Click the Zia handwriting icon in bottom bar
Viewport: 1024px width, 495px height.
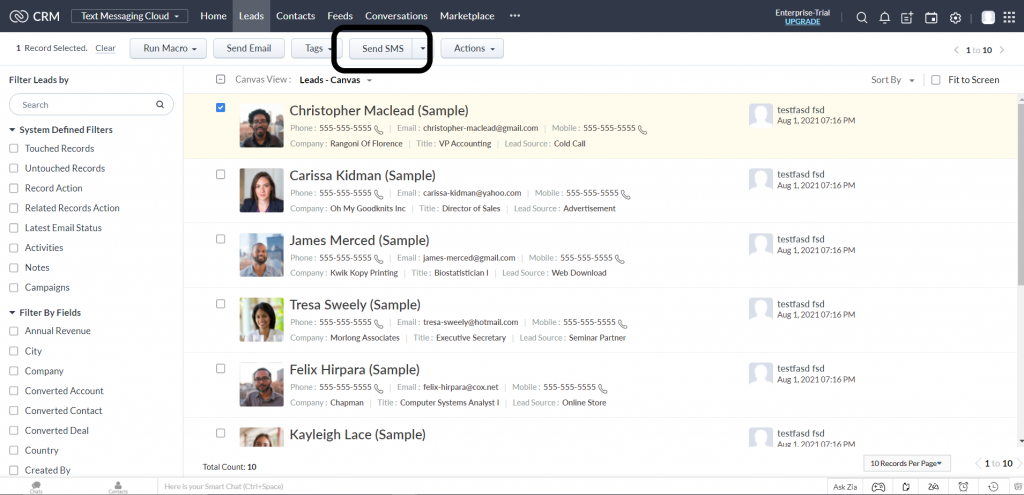[934, 487]
